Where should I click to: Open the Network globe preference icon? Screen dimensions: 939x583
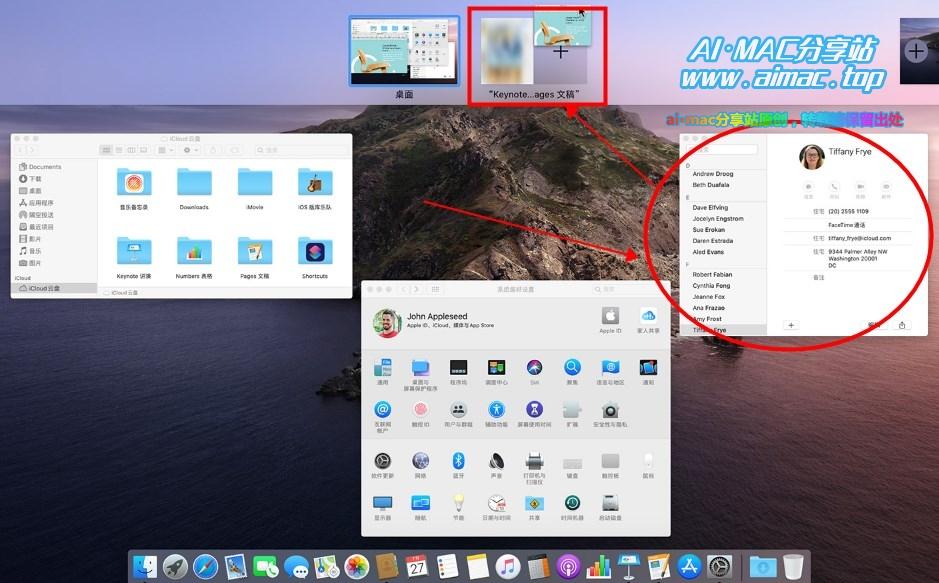420,461
